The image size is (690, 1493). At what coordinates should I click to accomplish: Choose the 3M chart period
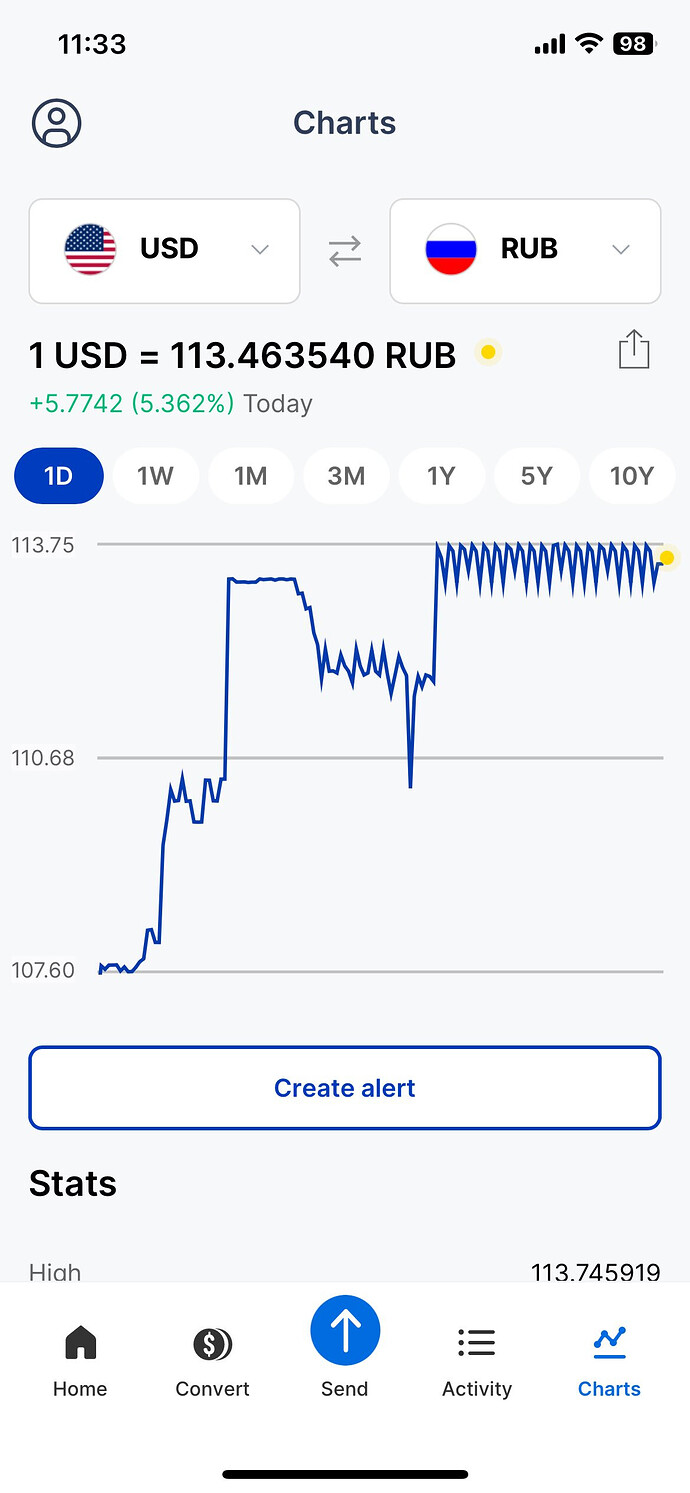[346, 476]
